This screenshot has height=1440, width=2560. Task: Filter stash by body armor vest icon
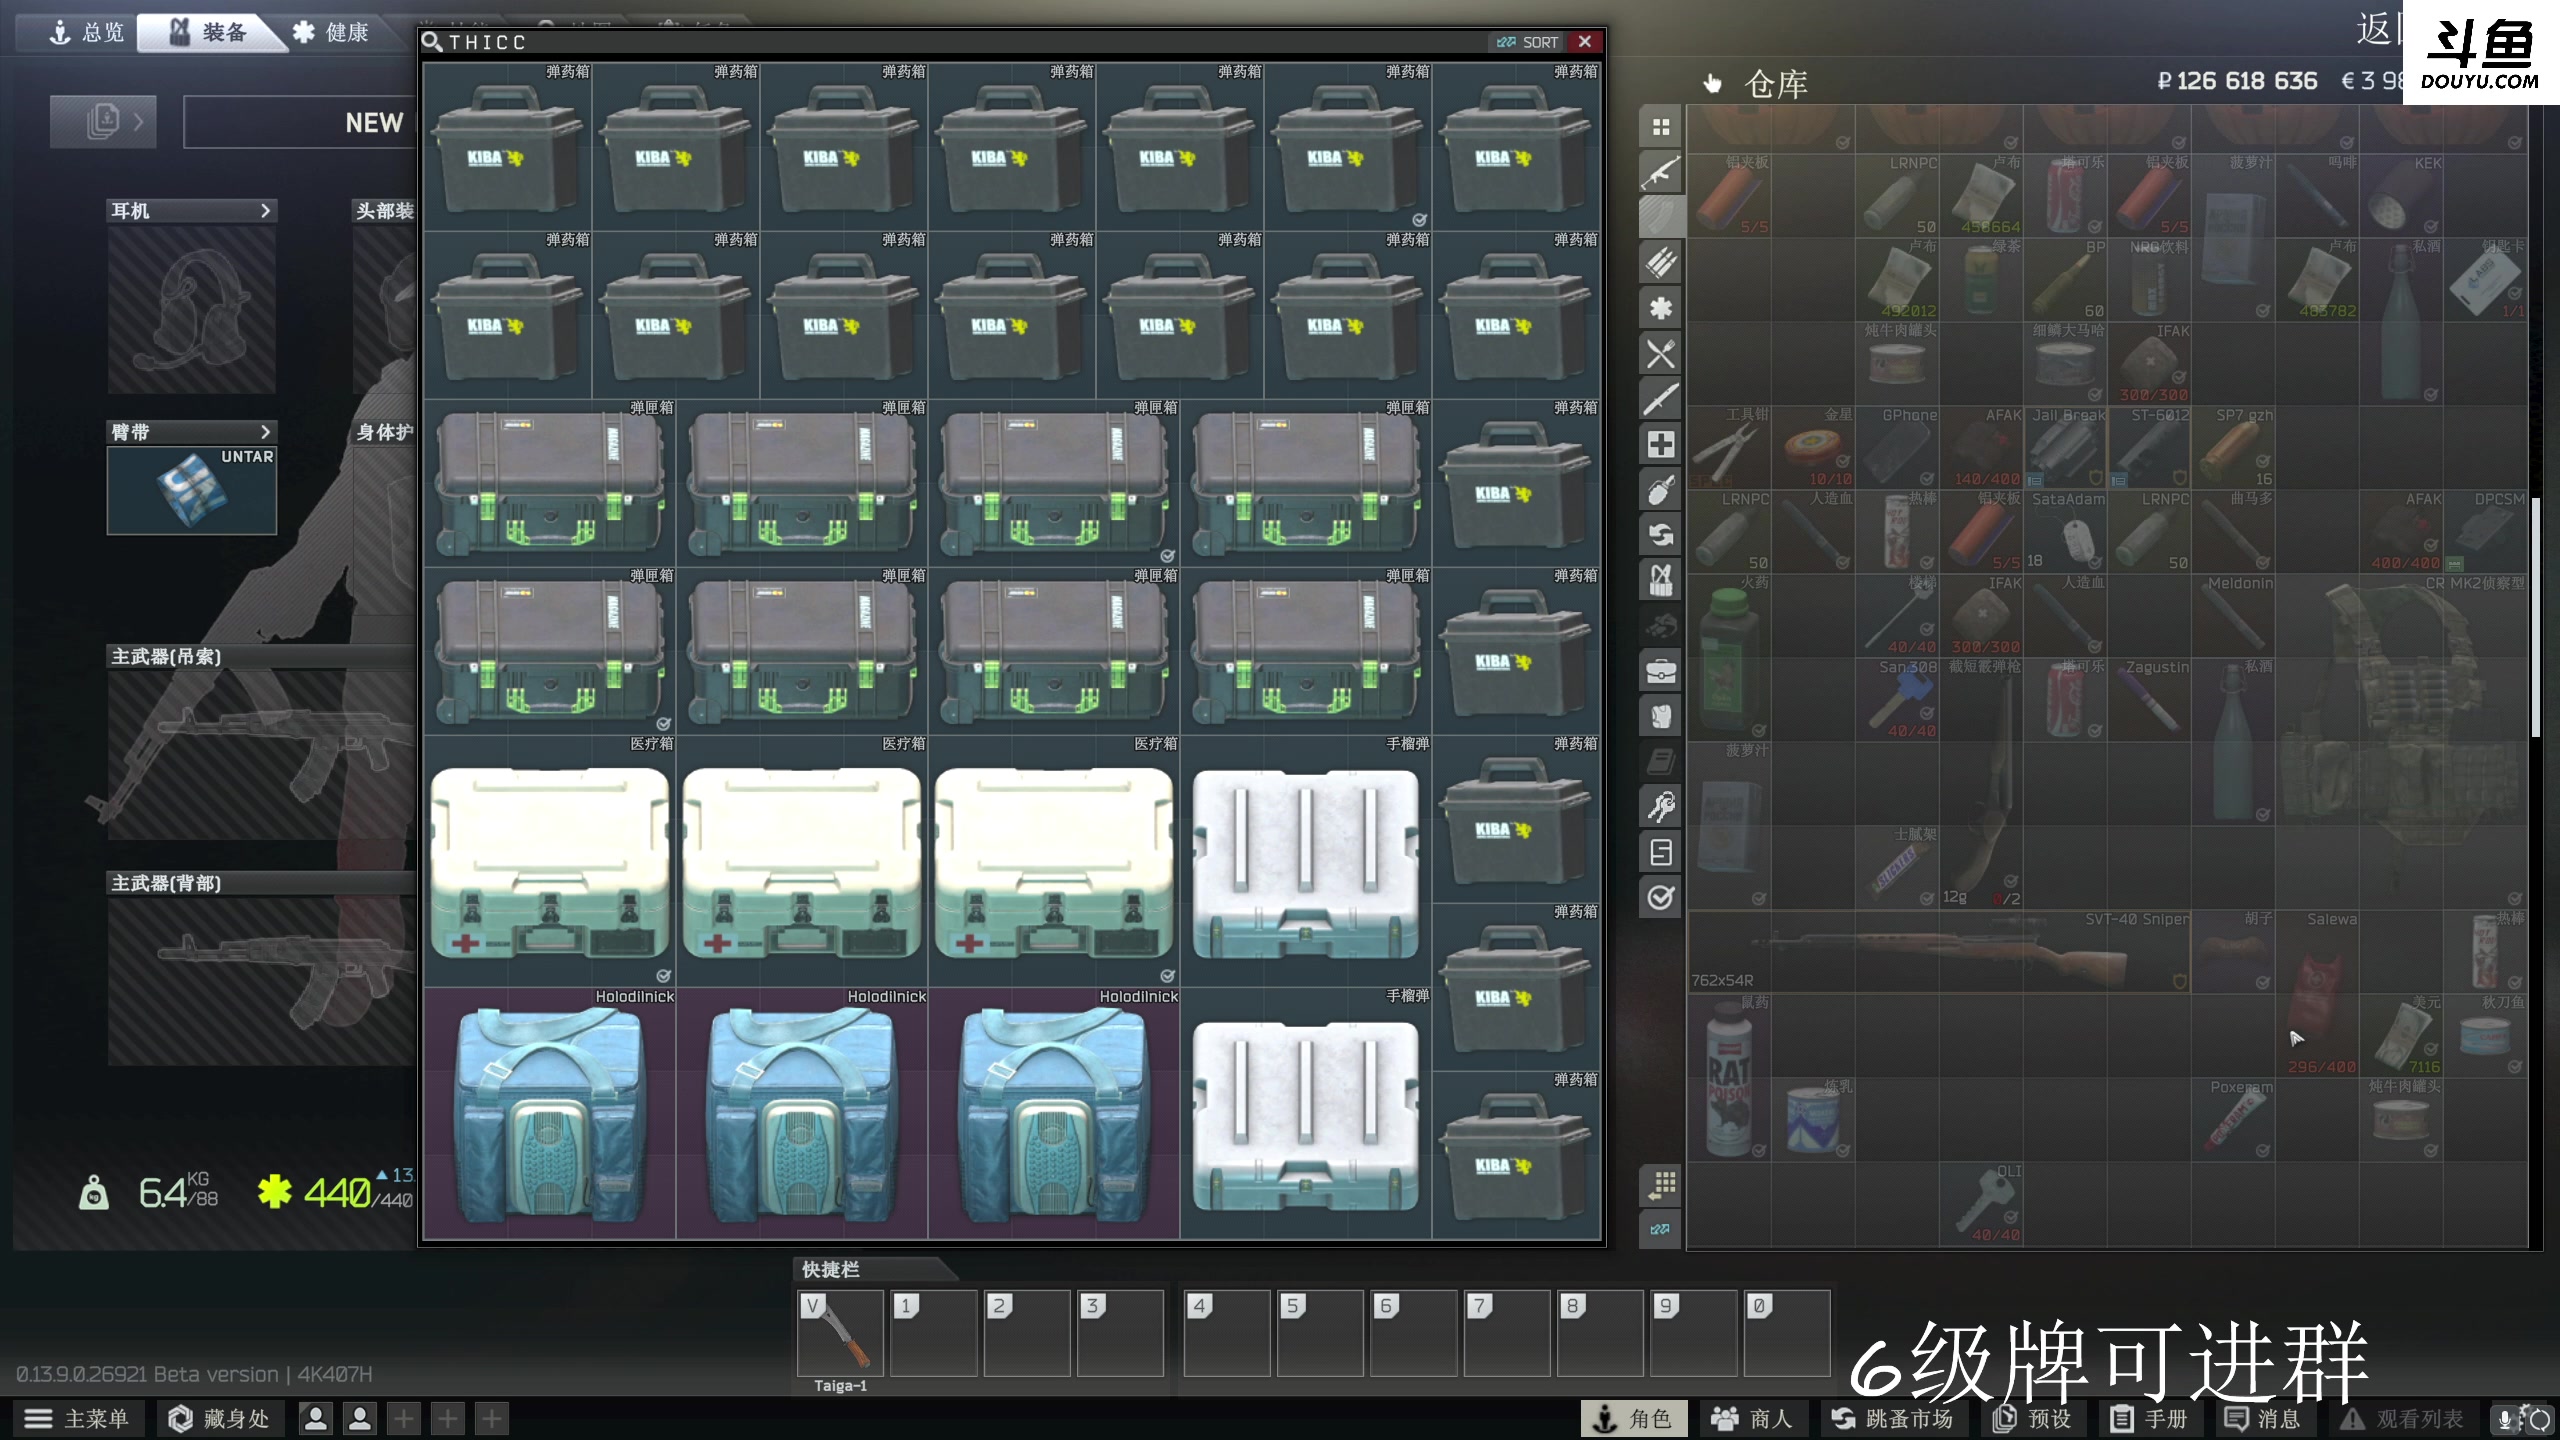[1661, 716]
